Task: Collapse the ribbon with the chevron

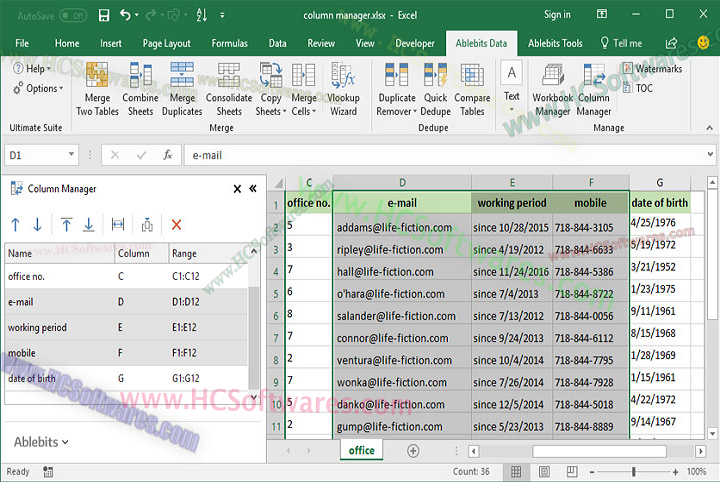Action: (x=709, y=128)
